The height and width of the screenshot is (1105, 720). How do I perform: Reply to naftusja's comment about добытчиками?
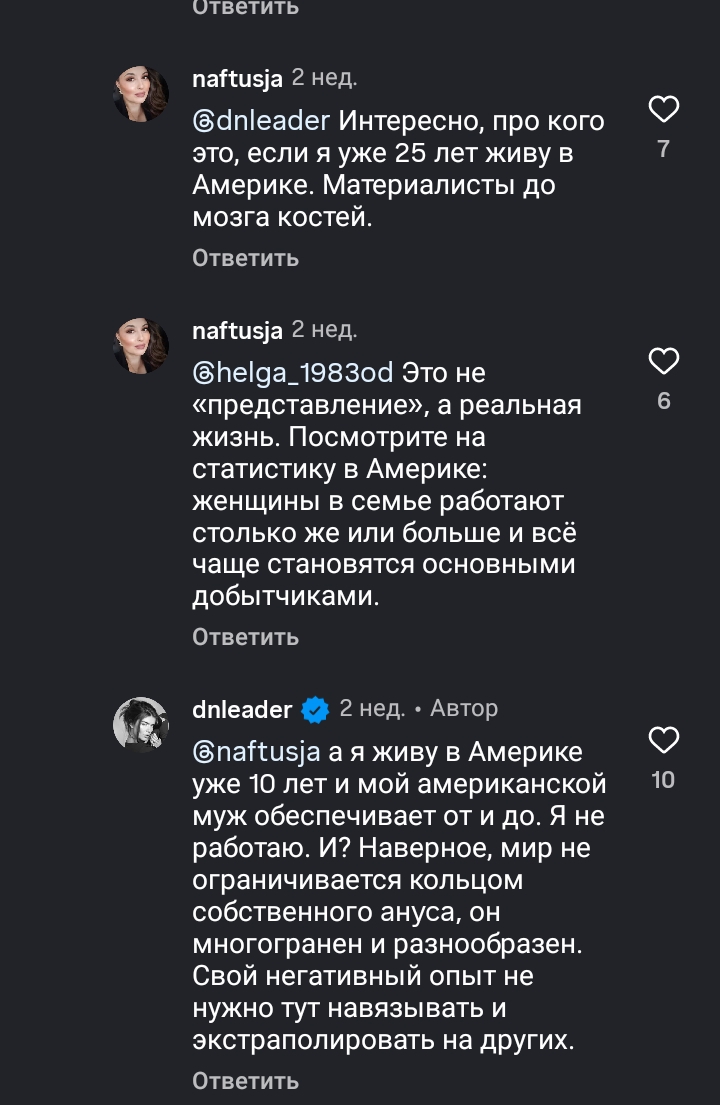coord(245,637)
